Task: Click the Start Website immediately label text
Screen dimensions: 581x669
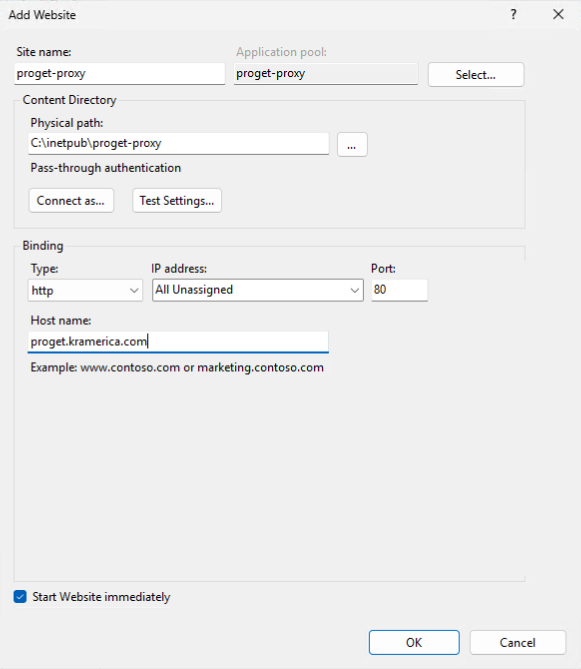Action: tap(101, 597)
